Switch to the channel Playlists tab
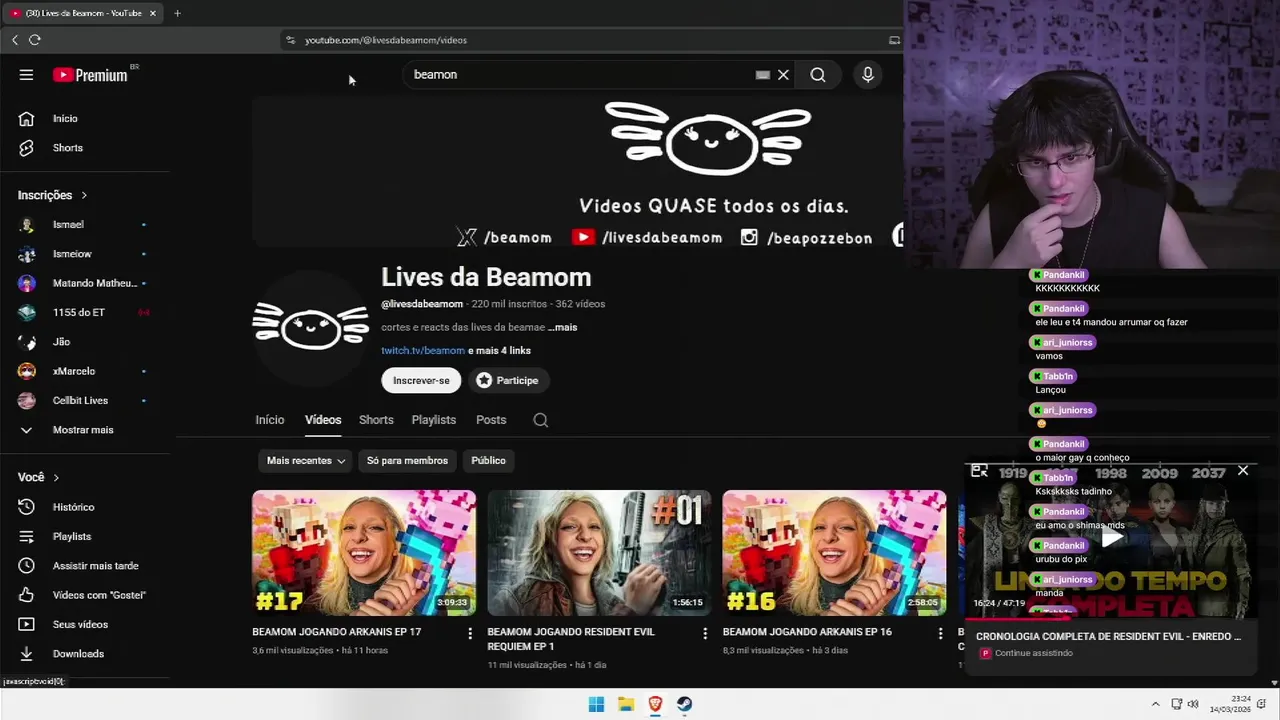Viewport: 1280px width, 720px height. [x=434, y=420]
